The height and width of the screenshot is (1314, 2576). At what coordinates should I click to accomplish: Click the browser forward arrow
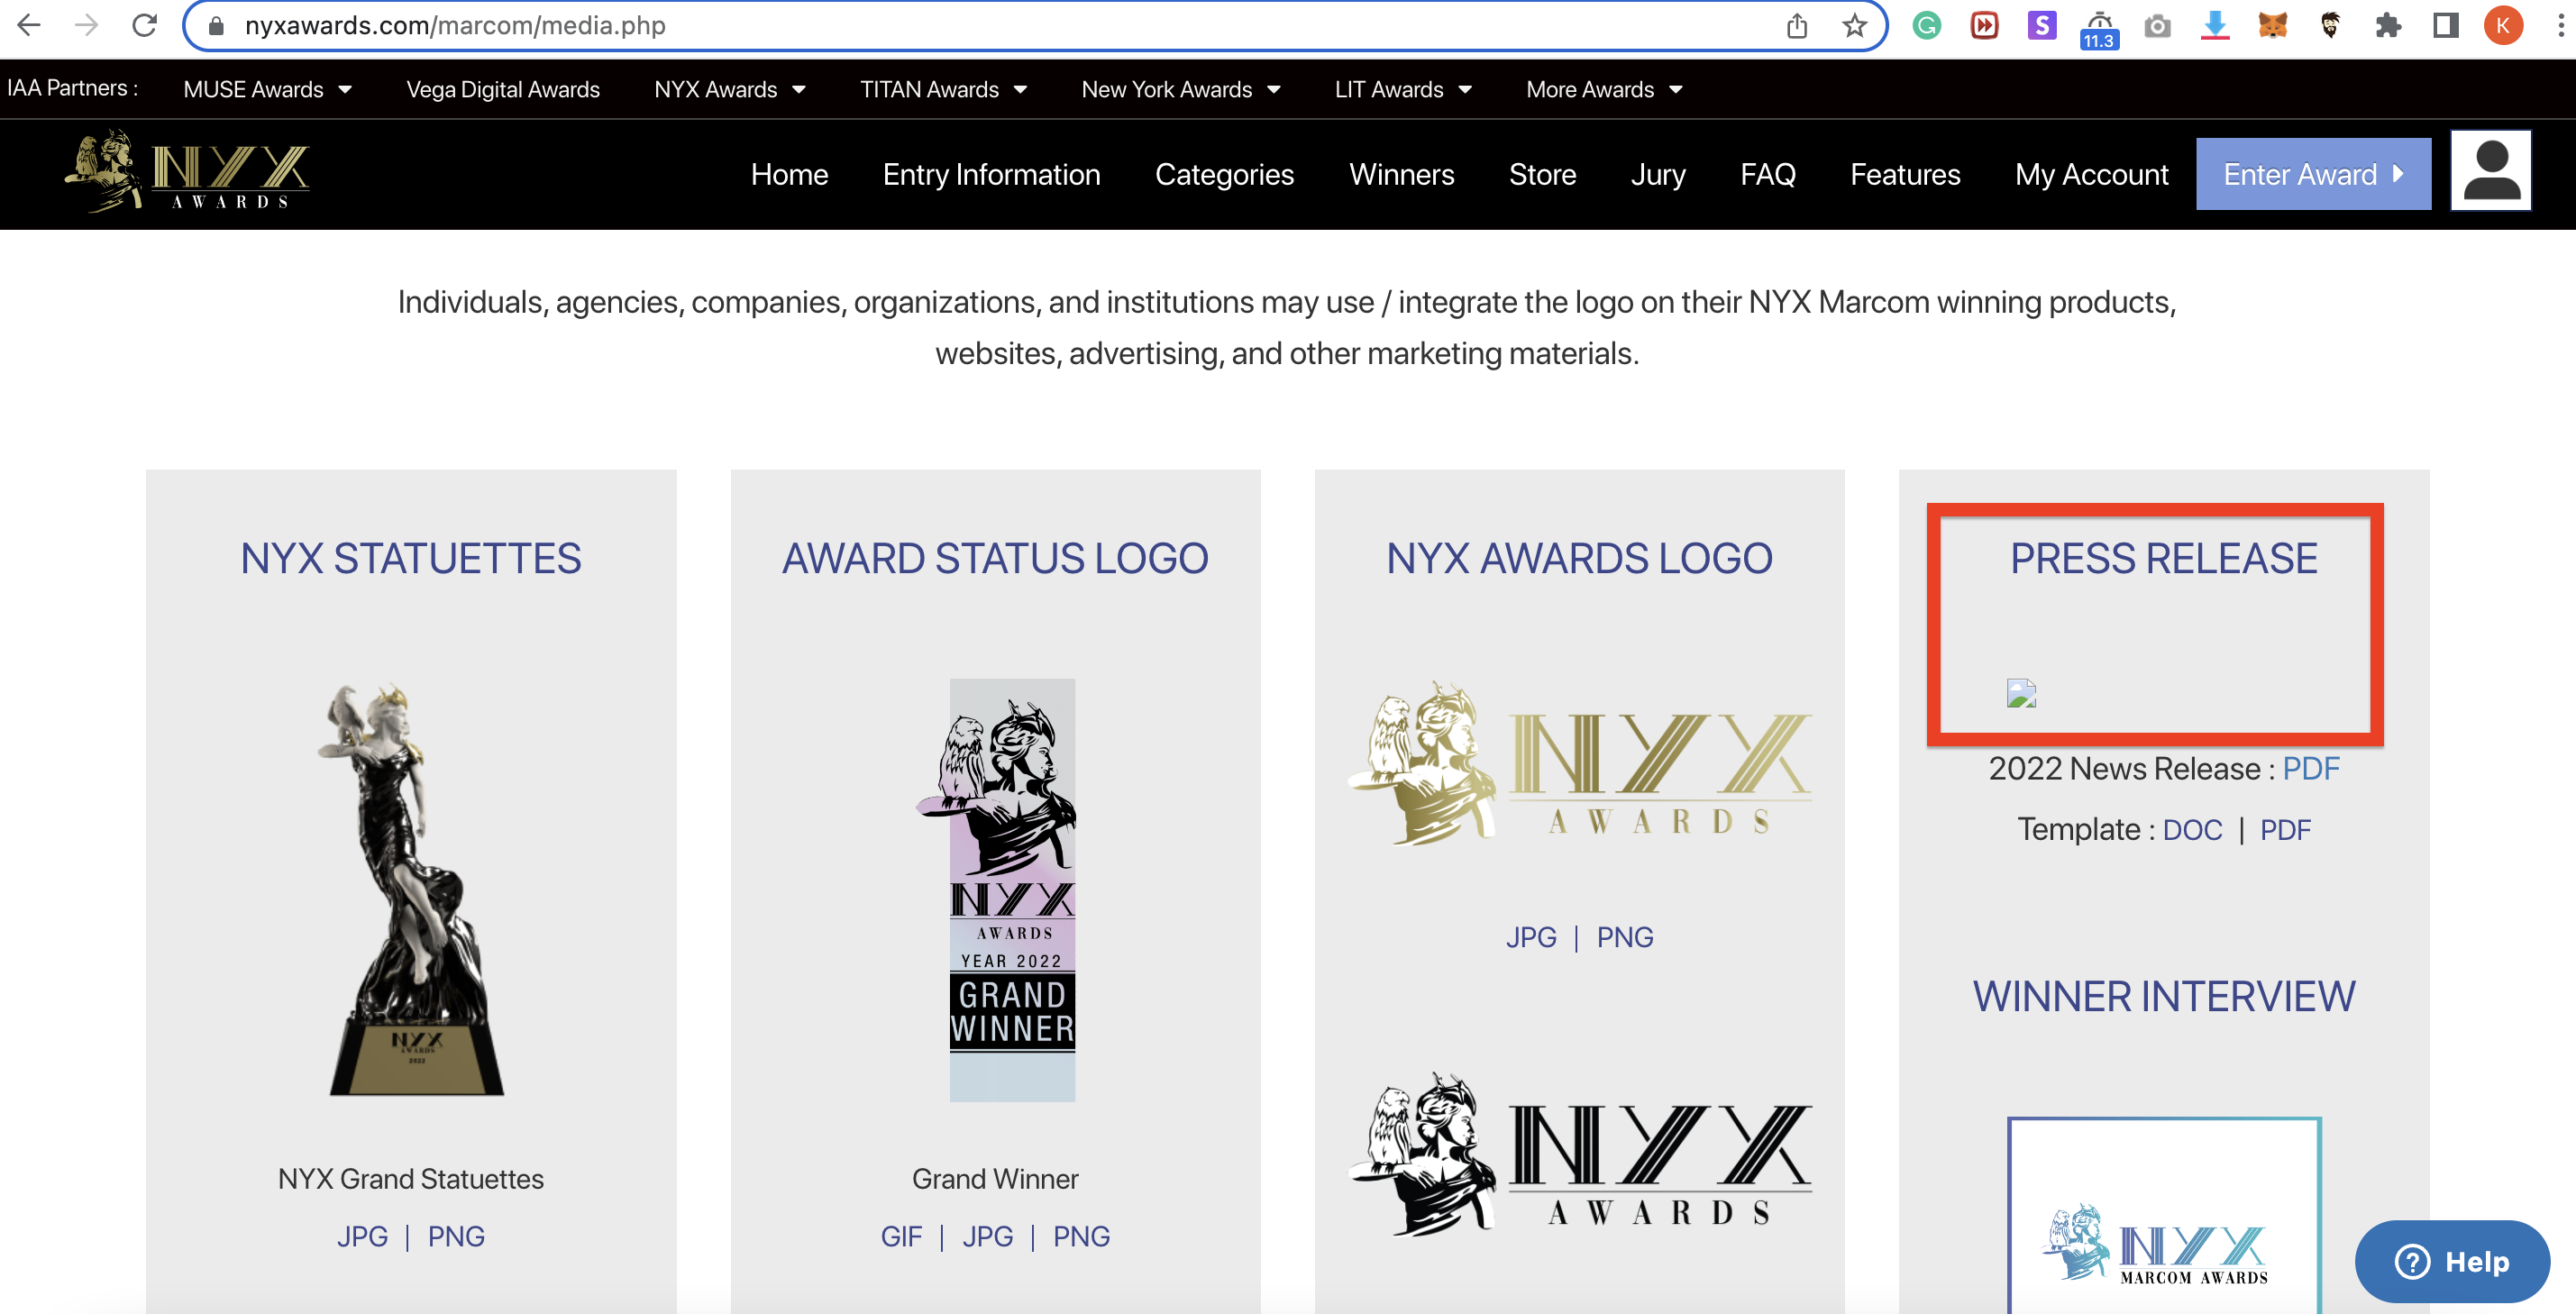coord(87,25)
